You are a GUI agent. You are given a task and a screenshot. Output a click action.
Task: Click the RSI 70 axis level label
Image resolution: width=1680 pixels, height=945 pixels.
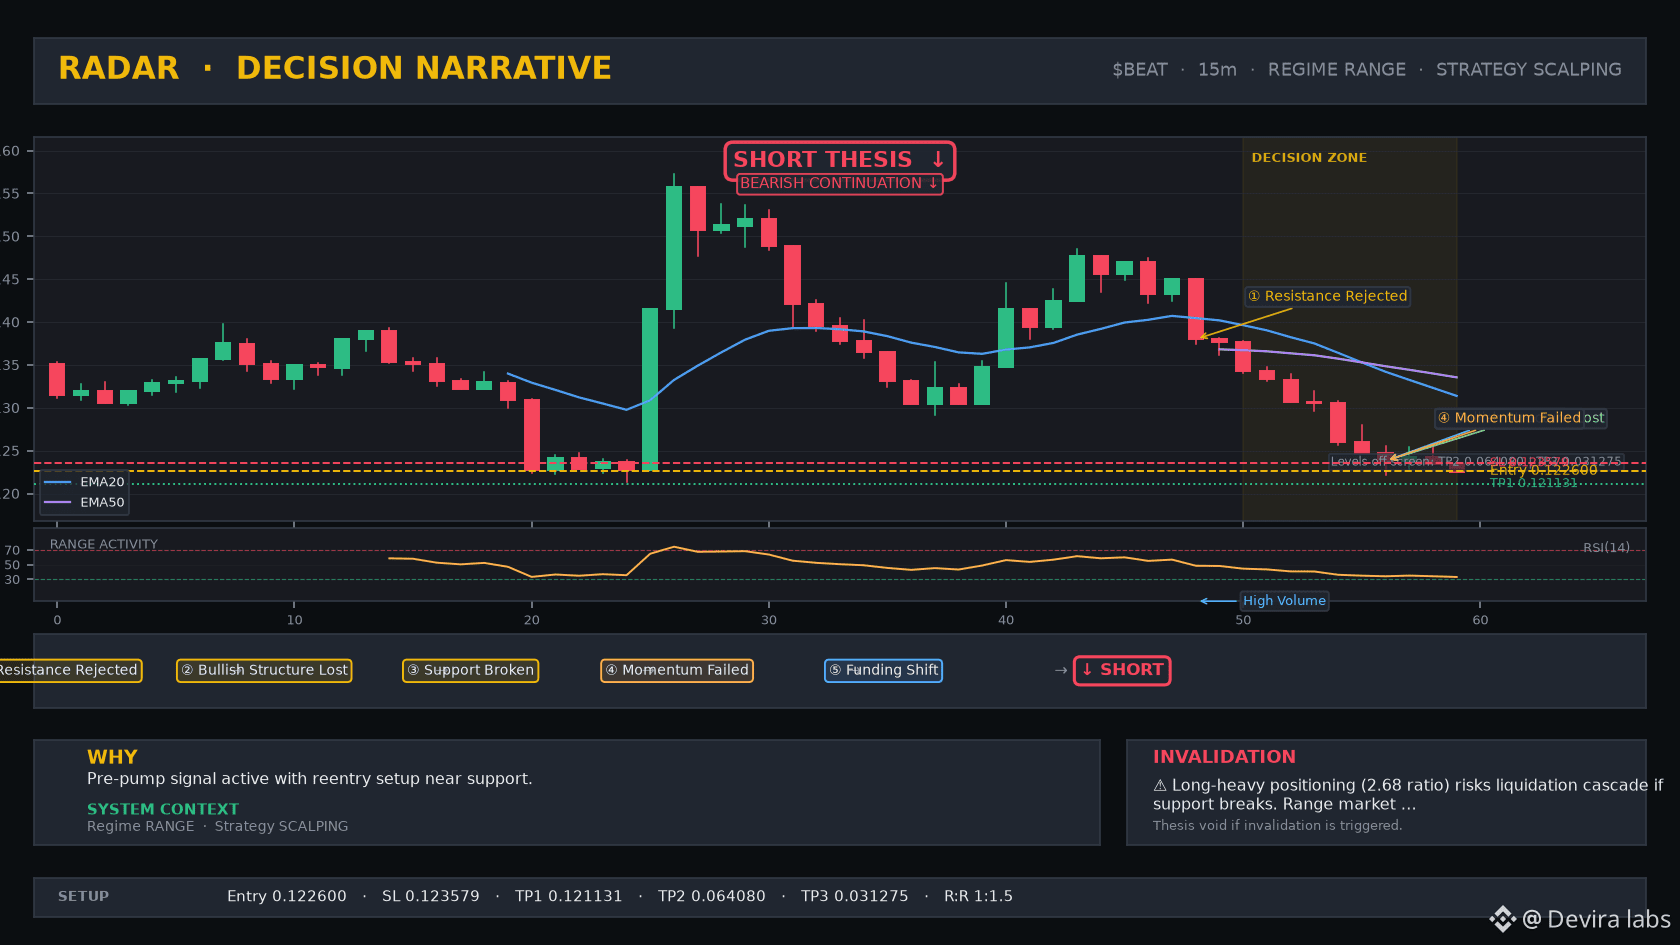[12, 550]
